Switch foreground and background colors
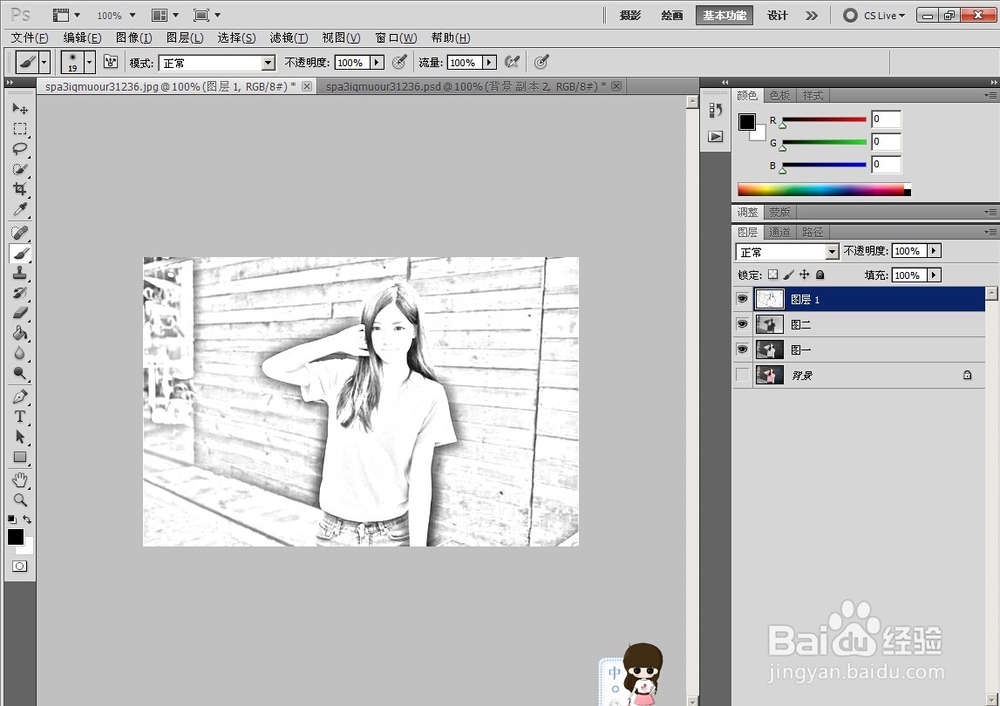This screenshot has height=706, width=1000. point(27,519)
